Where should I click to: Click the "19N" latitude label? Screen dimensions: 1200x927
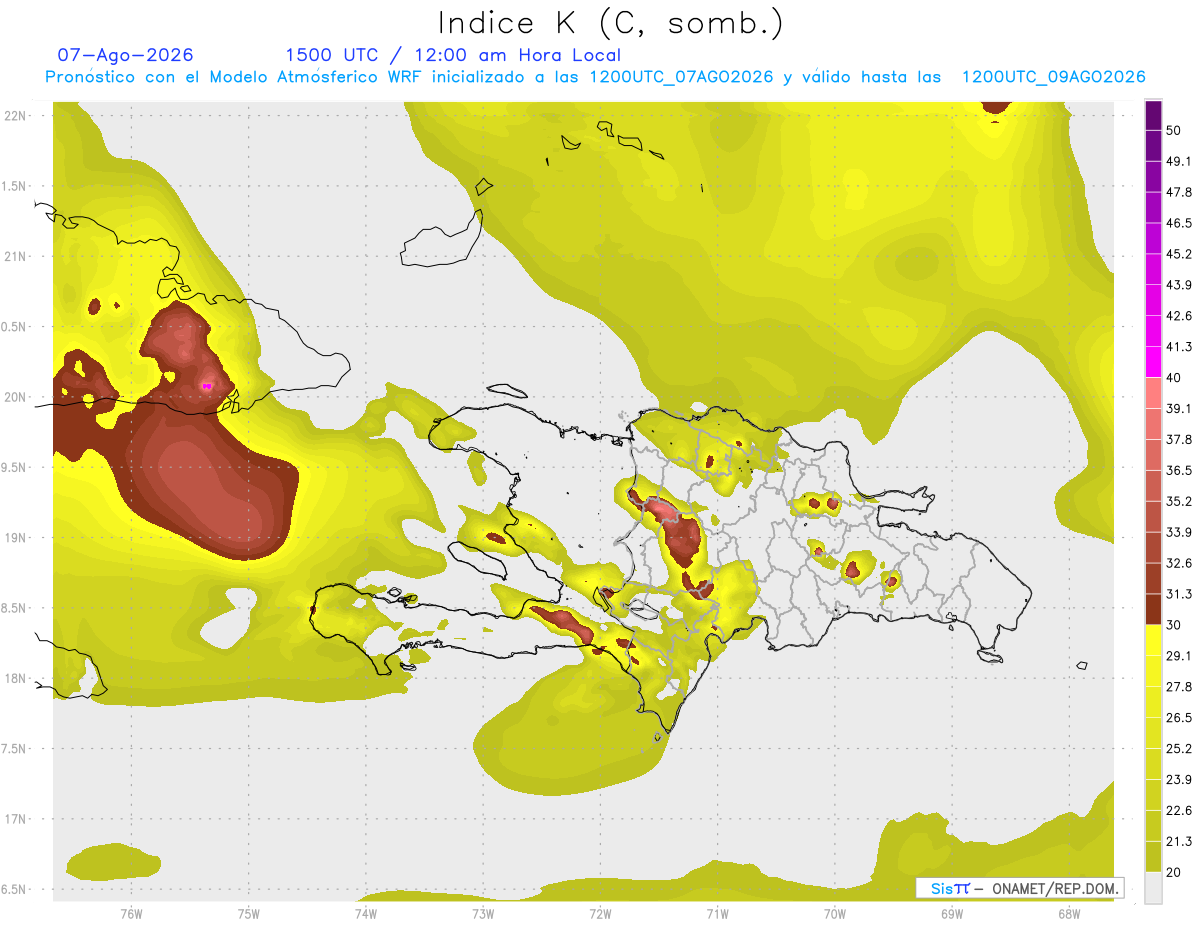(15, 538)
